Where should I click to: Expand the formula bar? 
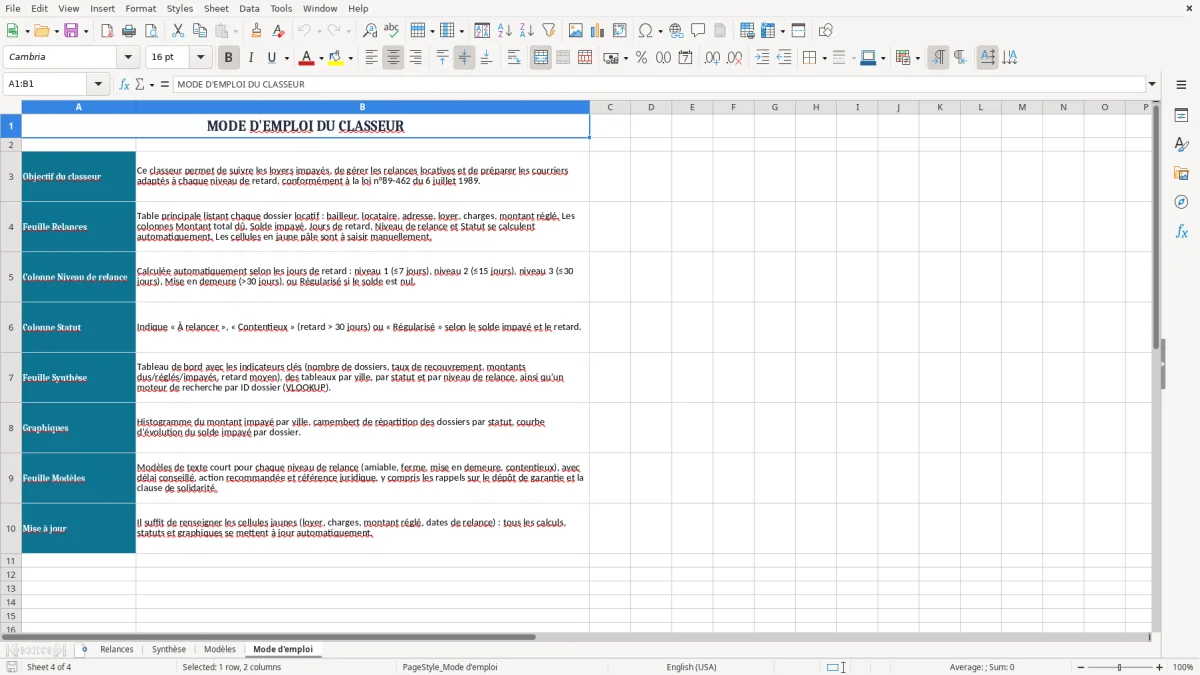[1152, 84]
